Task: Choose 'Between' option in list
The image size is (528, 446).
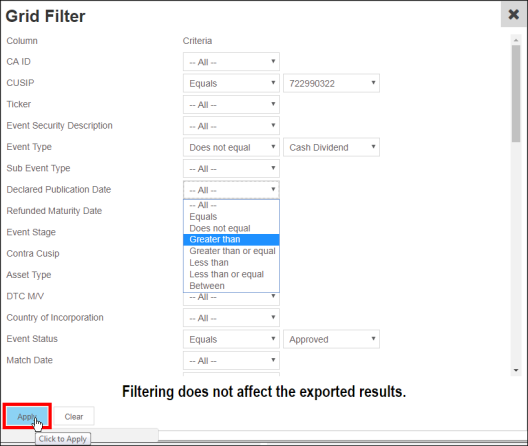Action: 231,286
